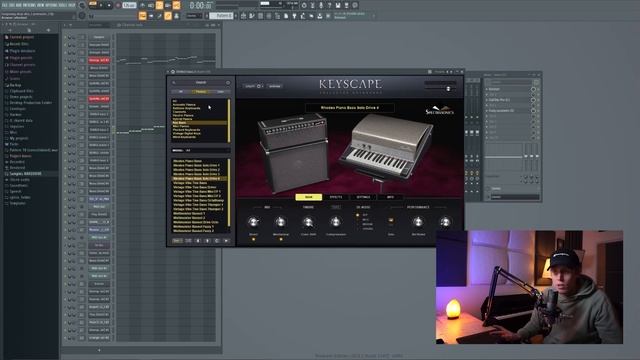Open the Desktop Production Folder in browser
640x360 pixels.
coord(31,102)
